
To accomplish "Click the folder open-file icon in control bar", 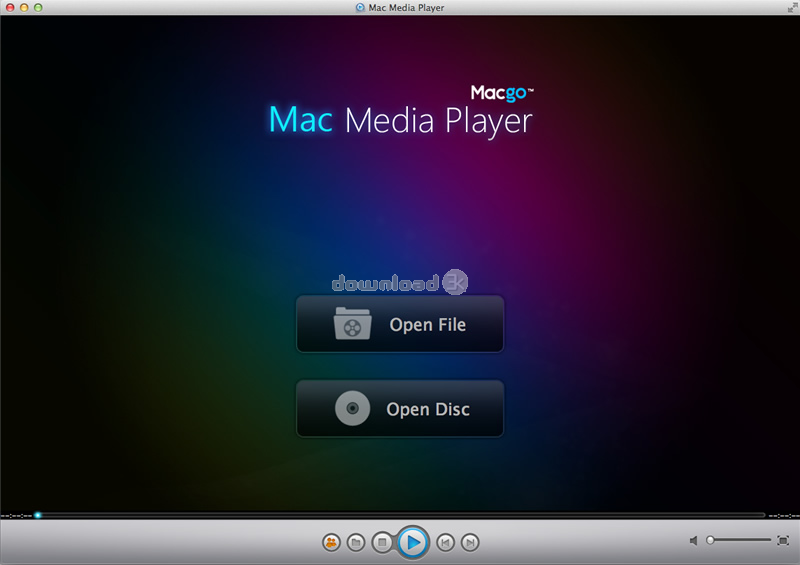I will tap(356, 542).
